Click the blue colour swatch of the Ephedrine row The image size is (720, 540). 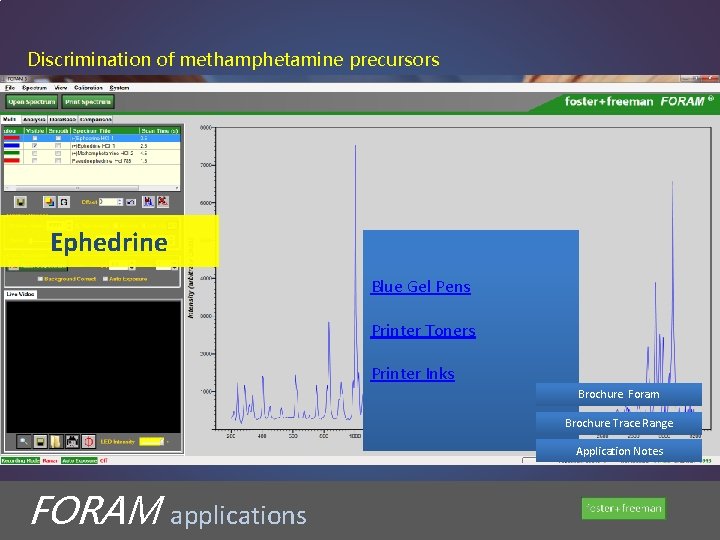(x=12, y=146)
